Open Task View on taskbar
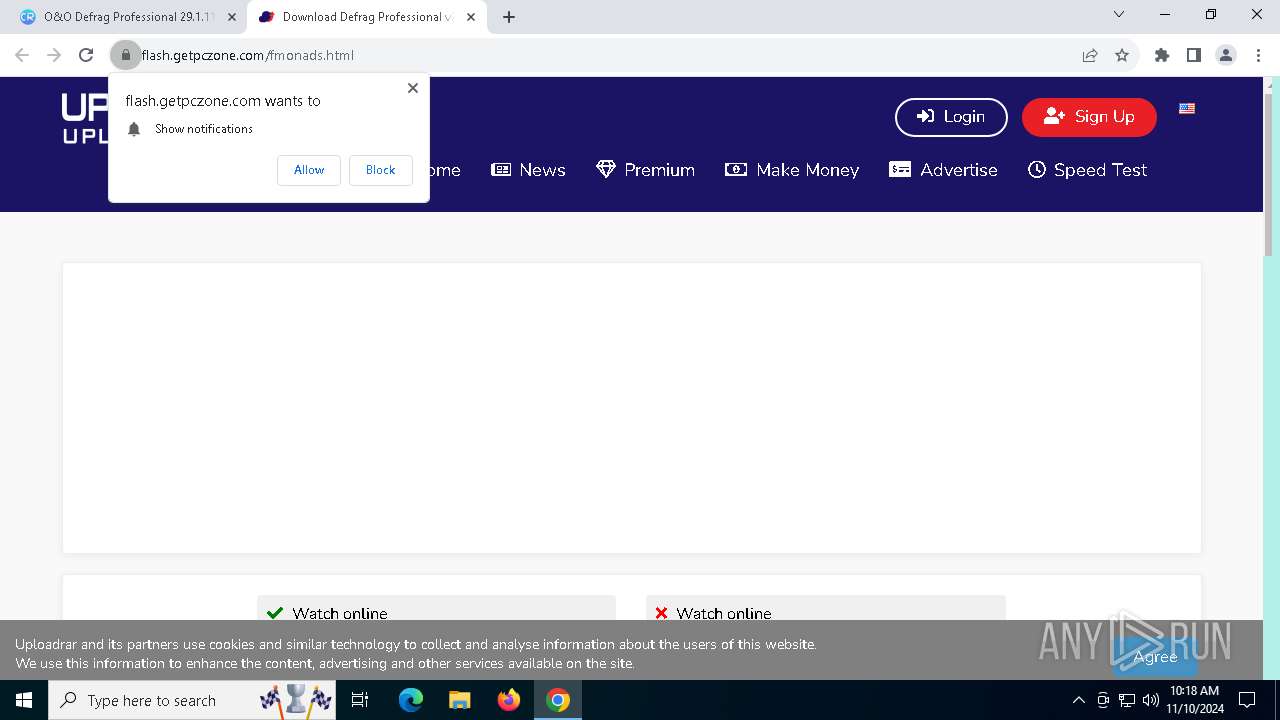This screenshot has width=1280, height=720. point(360,700)
